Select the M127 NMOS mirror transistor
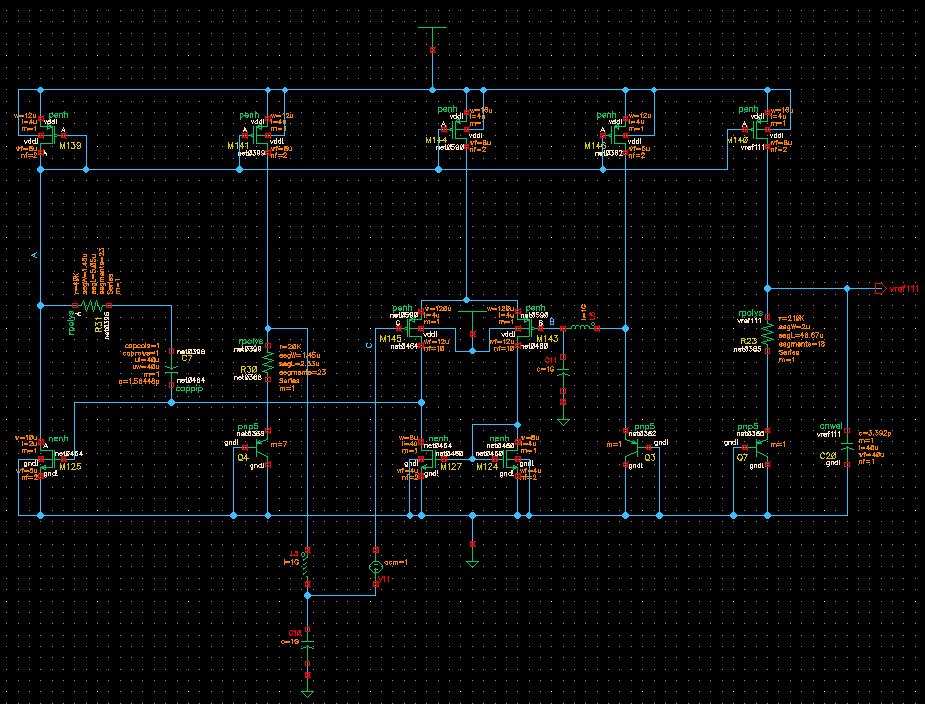 [x=432, y=459]
